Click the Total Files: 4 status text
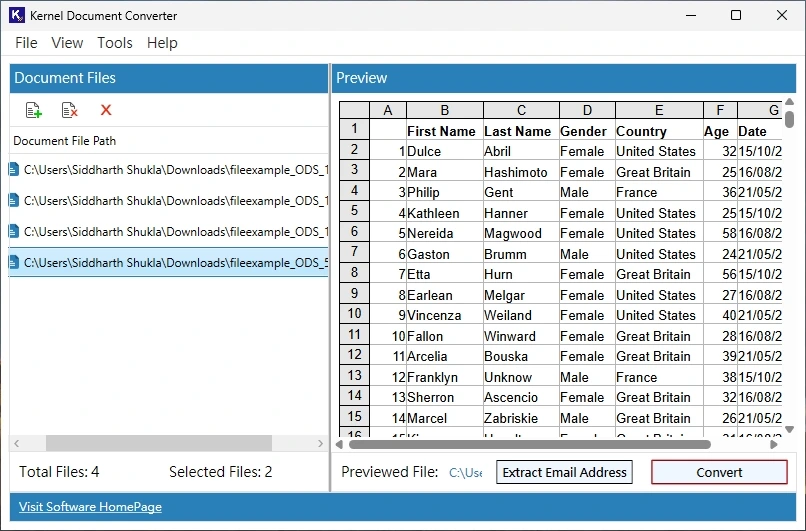Viewport: 806px width, 531px height. [x=59, y=472]
